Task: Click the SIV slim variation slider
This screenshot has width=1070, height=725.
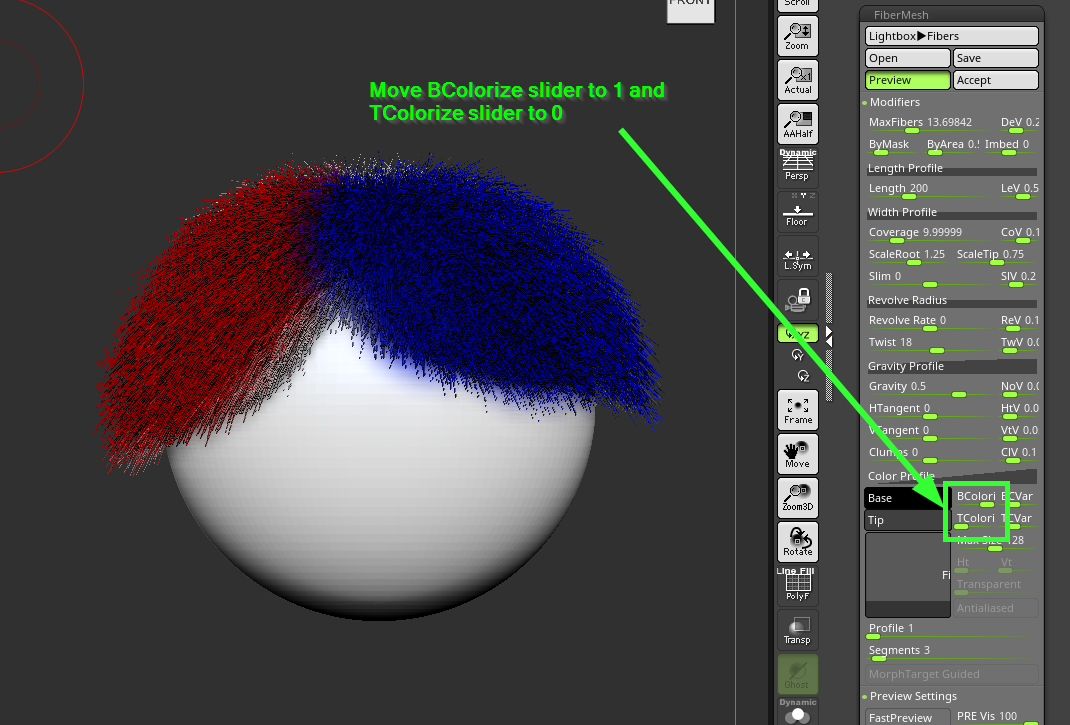Action: click(1019, 277)
